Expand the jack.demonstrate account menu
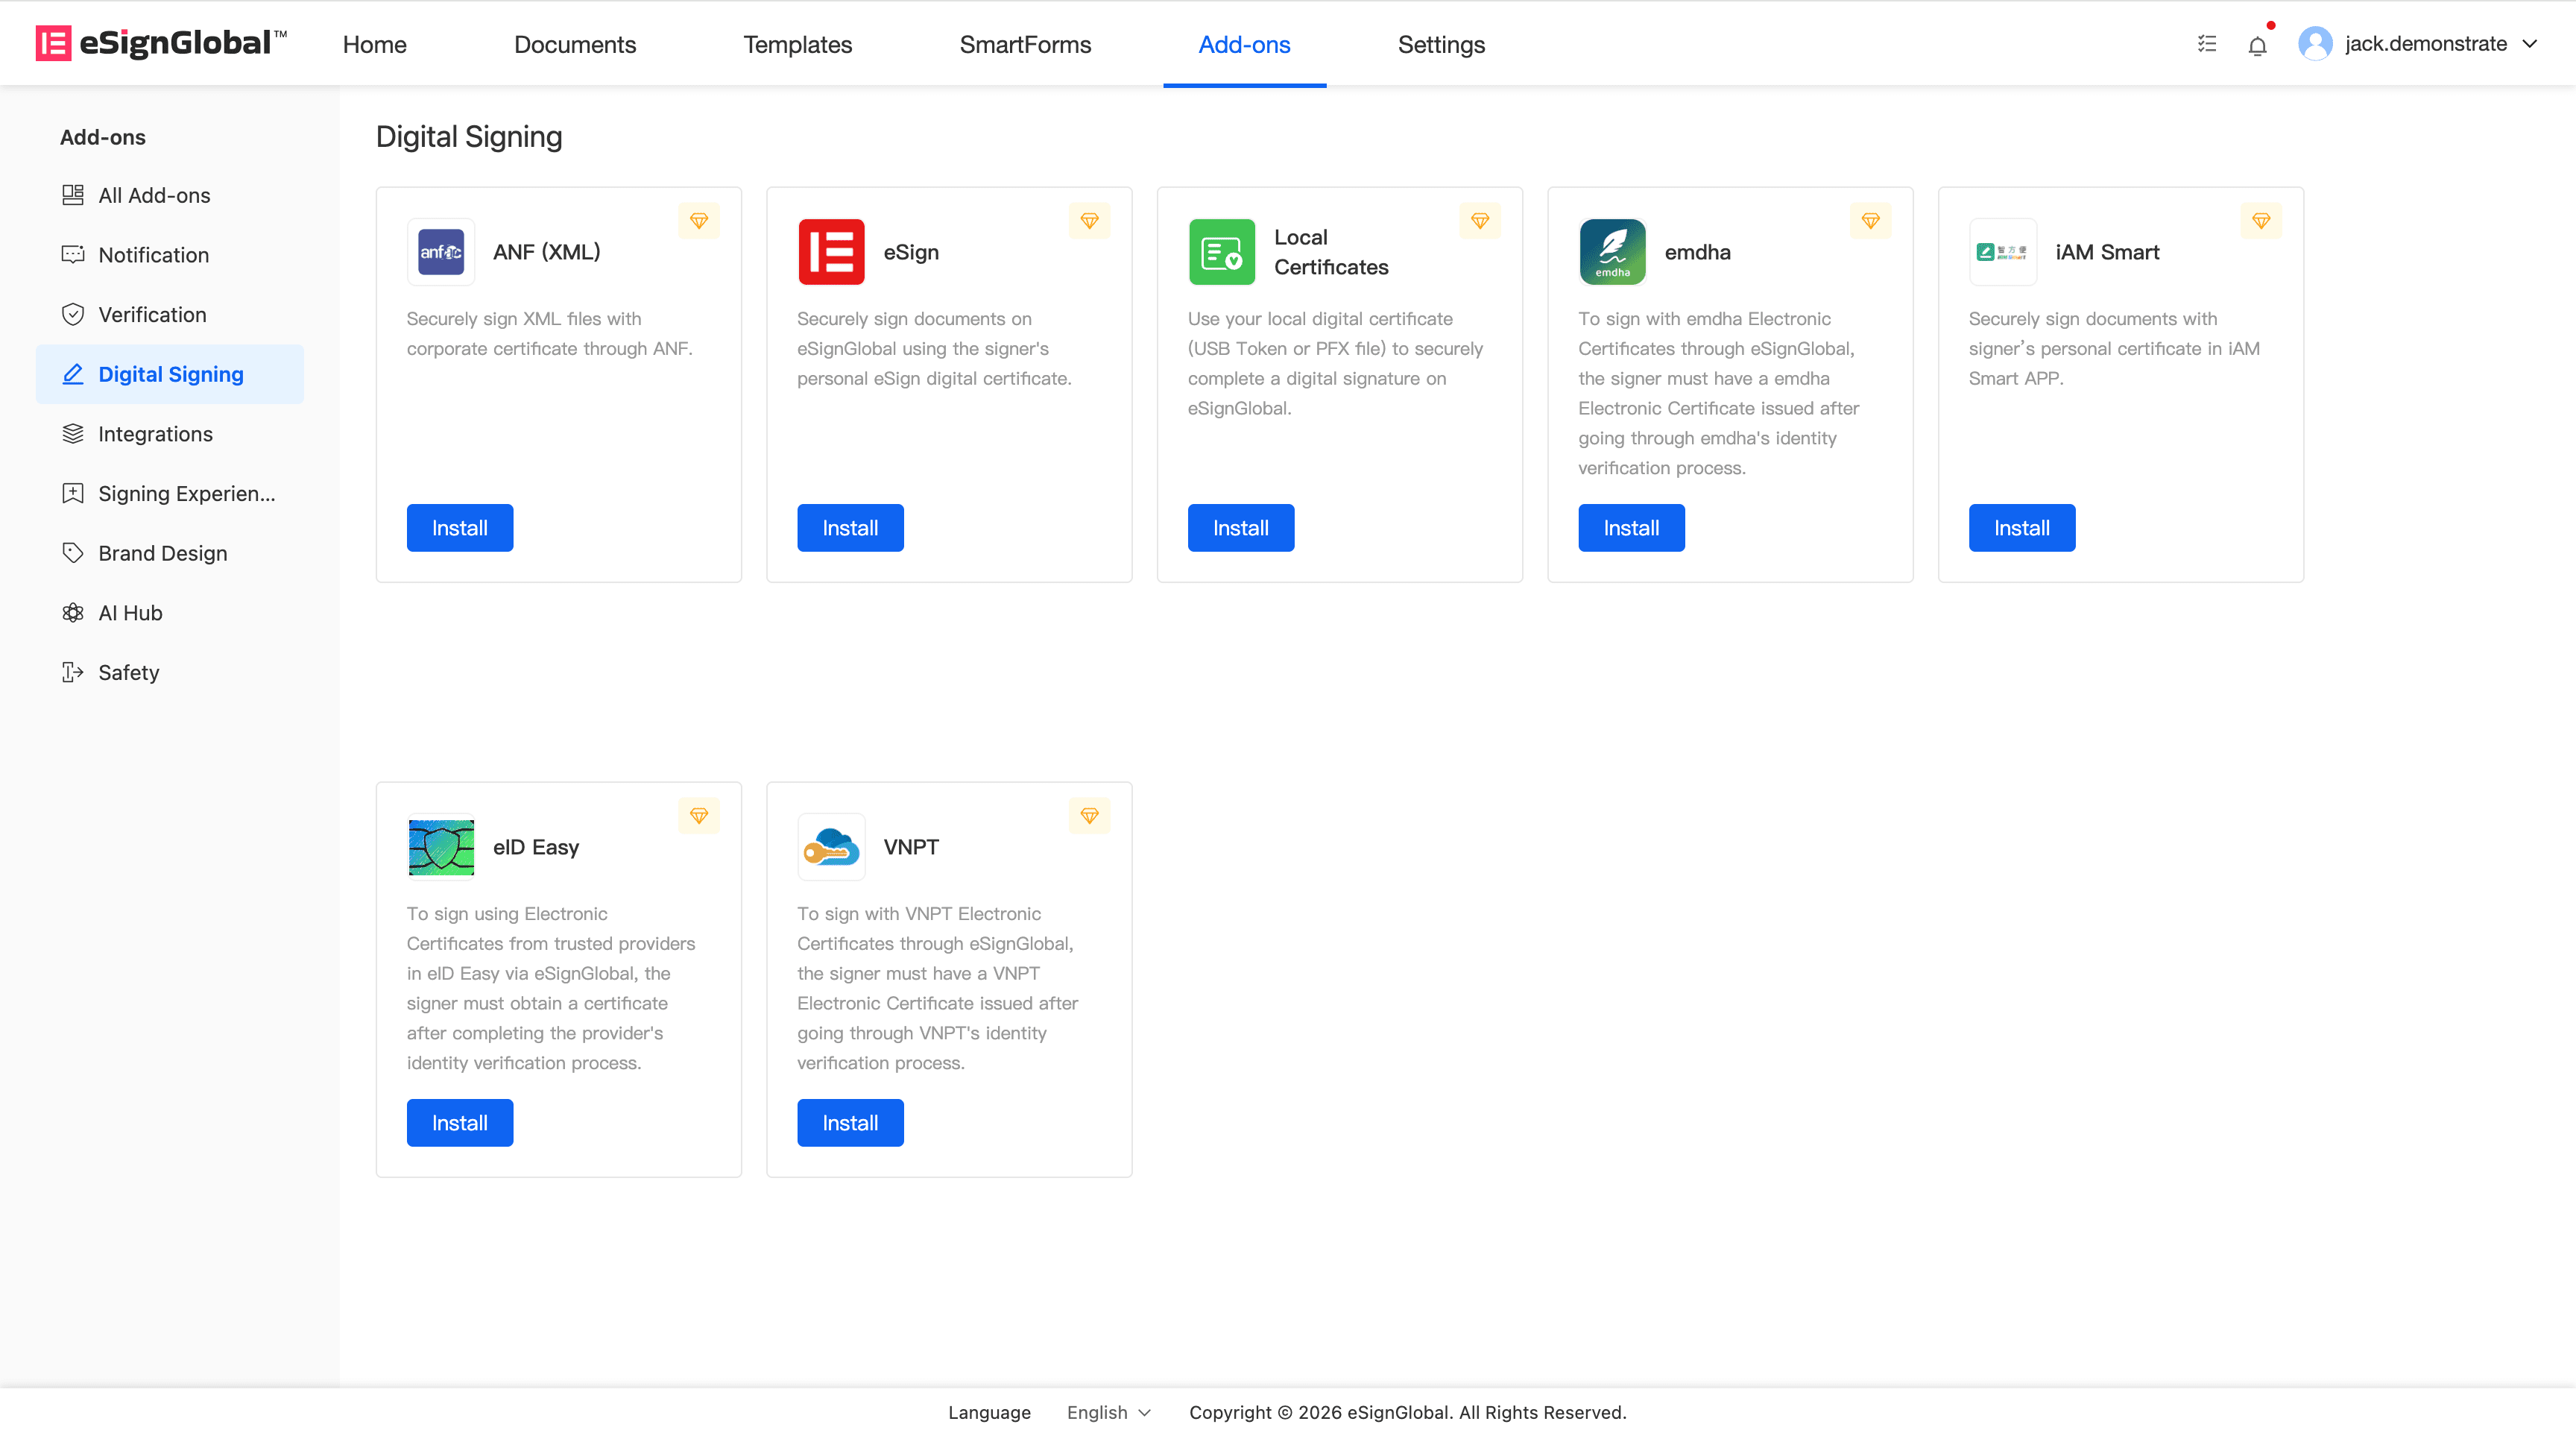2576x1436 pixels. coord(2529,44)
